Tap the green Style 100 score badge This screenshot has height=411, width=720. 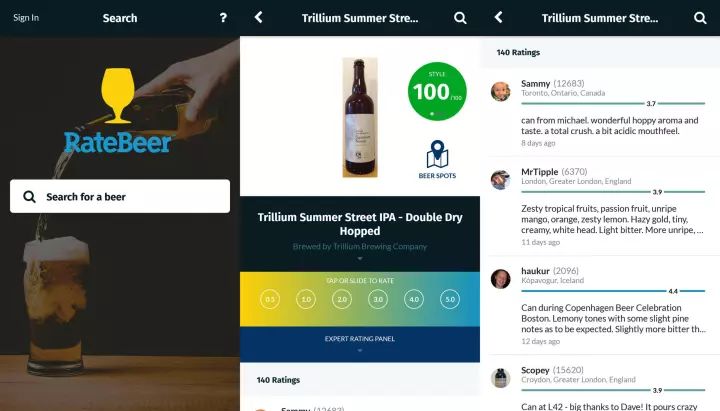(x=437, y=91)
